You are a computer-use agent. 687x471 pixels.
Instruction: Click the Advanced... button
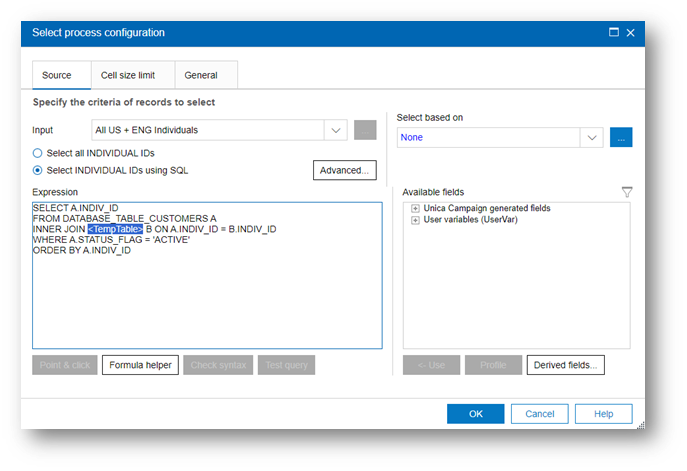coord(345,170)
